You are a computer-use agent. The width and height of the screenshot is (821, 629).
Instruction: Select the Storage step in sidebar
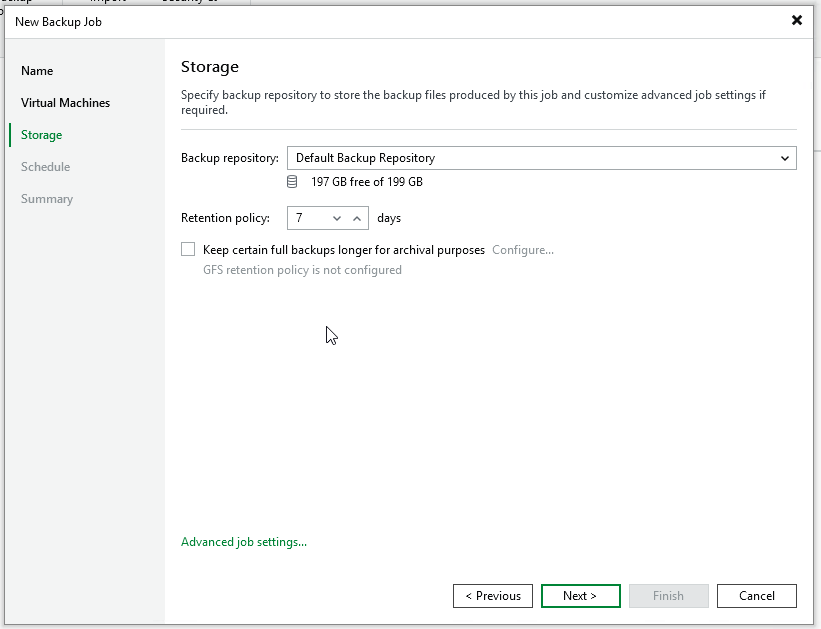(x=41, y=135)
